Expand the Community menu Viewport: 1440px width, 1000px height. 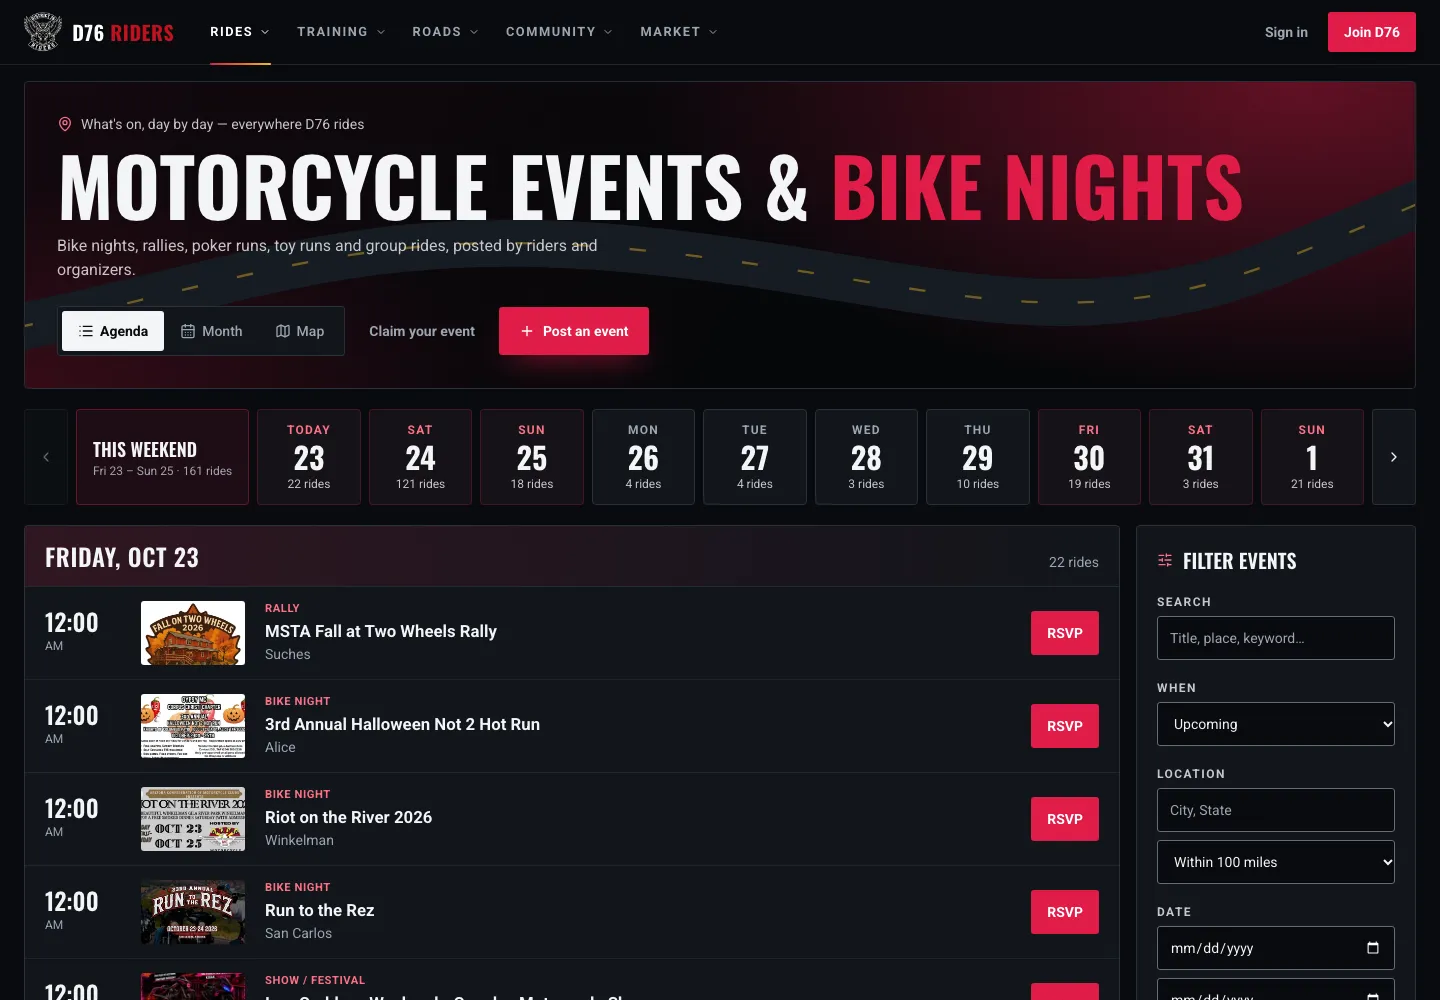click(559, 32)
